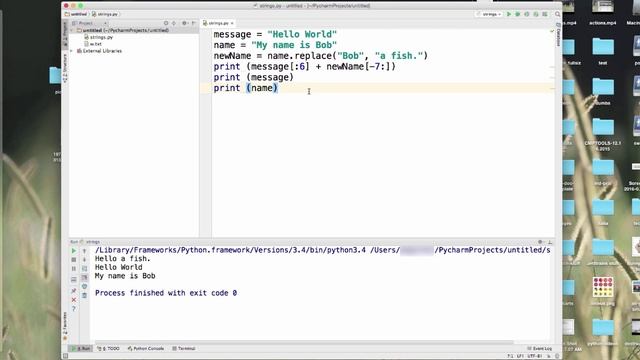Open Search Everywhere magnifier icon
The height and width of the screenshot is (360, 640).
(557, 14)
